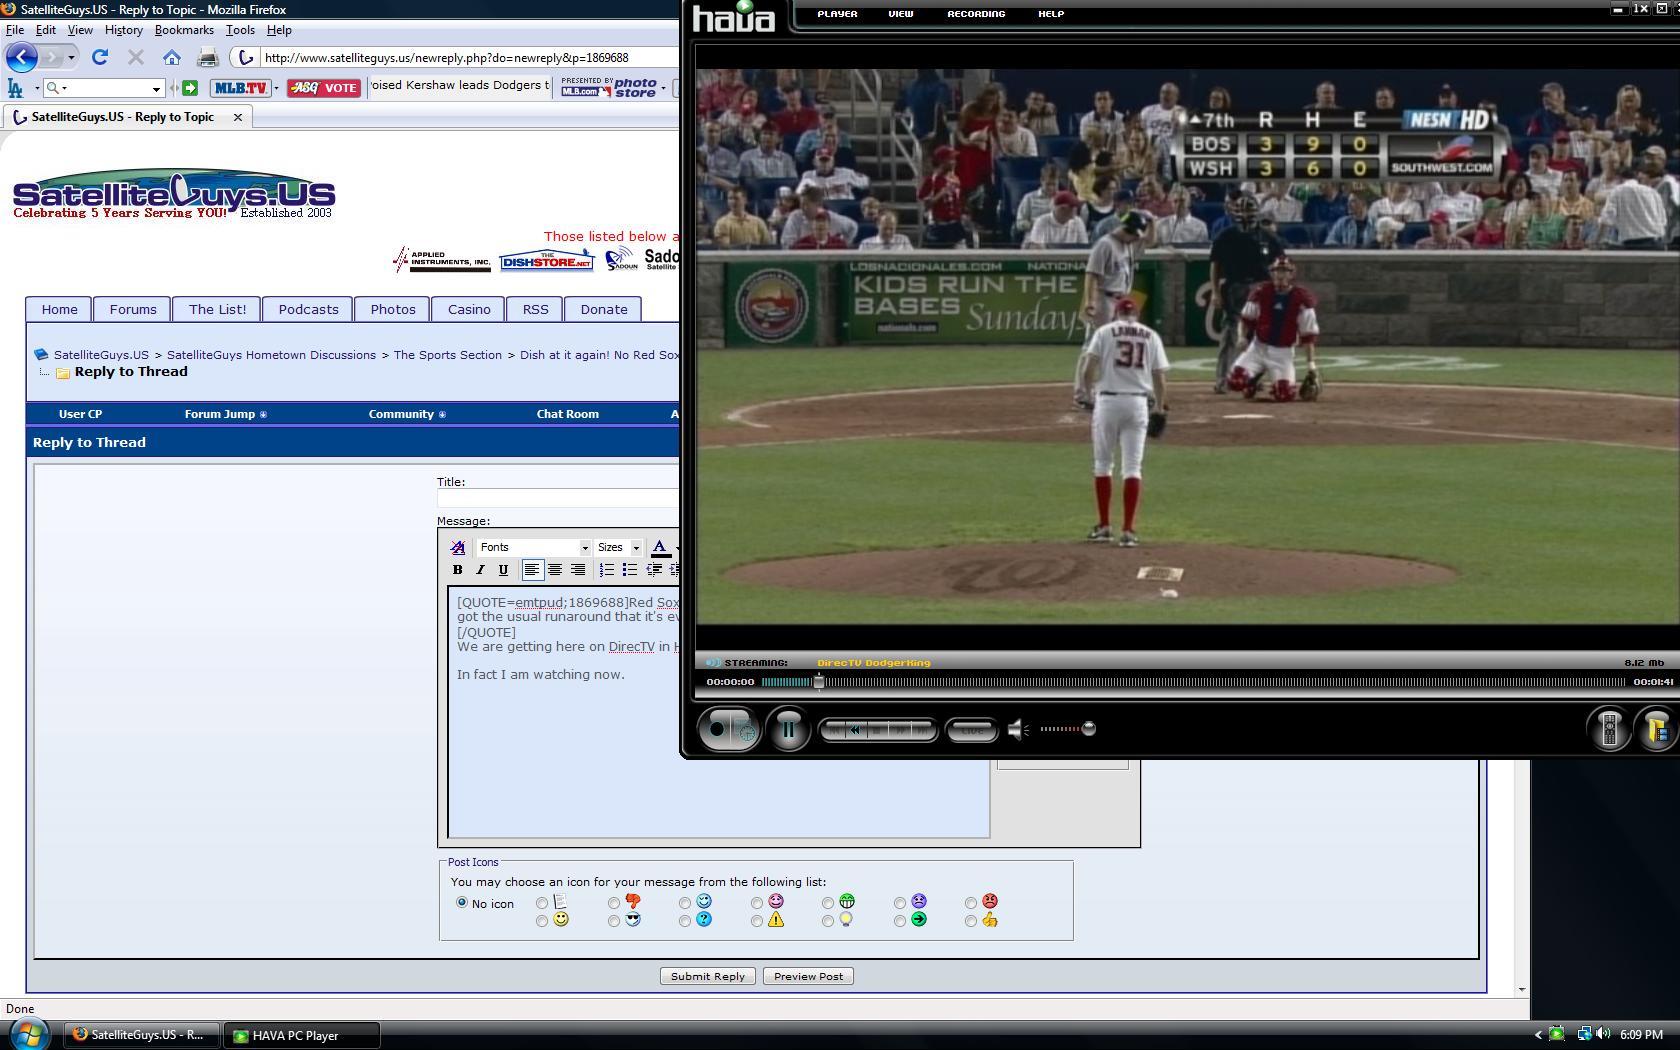Screen dimensions: 1680x1050
Task: Expand the Community menu
Action: (407, 414)
